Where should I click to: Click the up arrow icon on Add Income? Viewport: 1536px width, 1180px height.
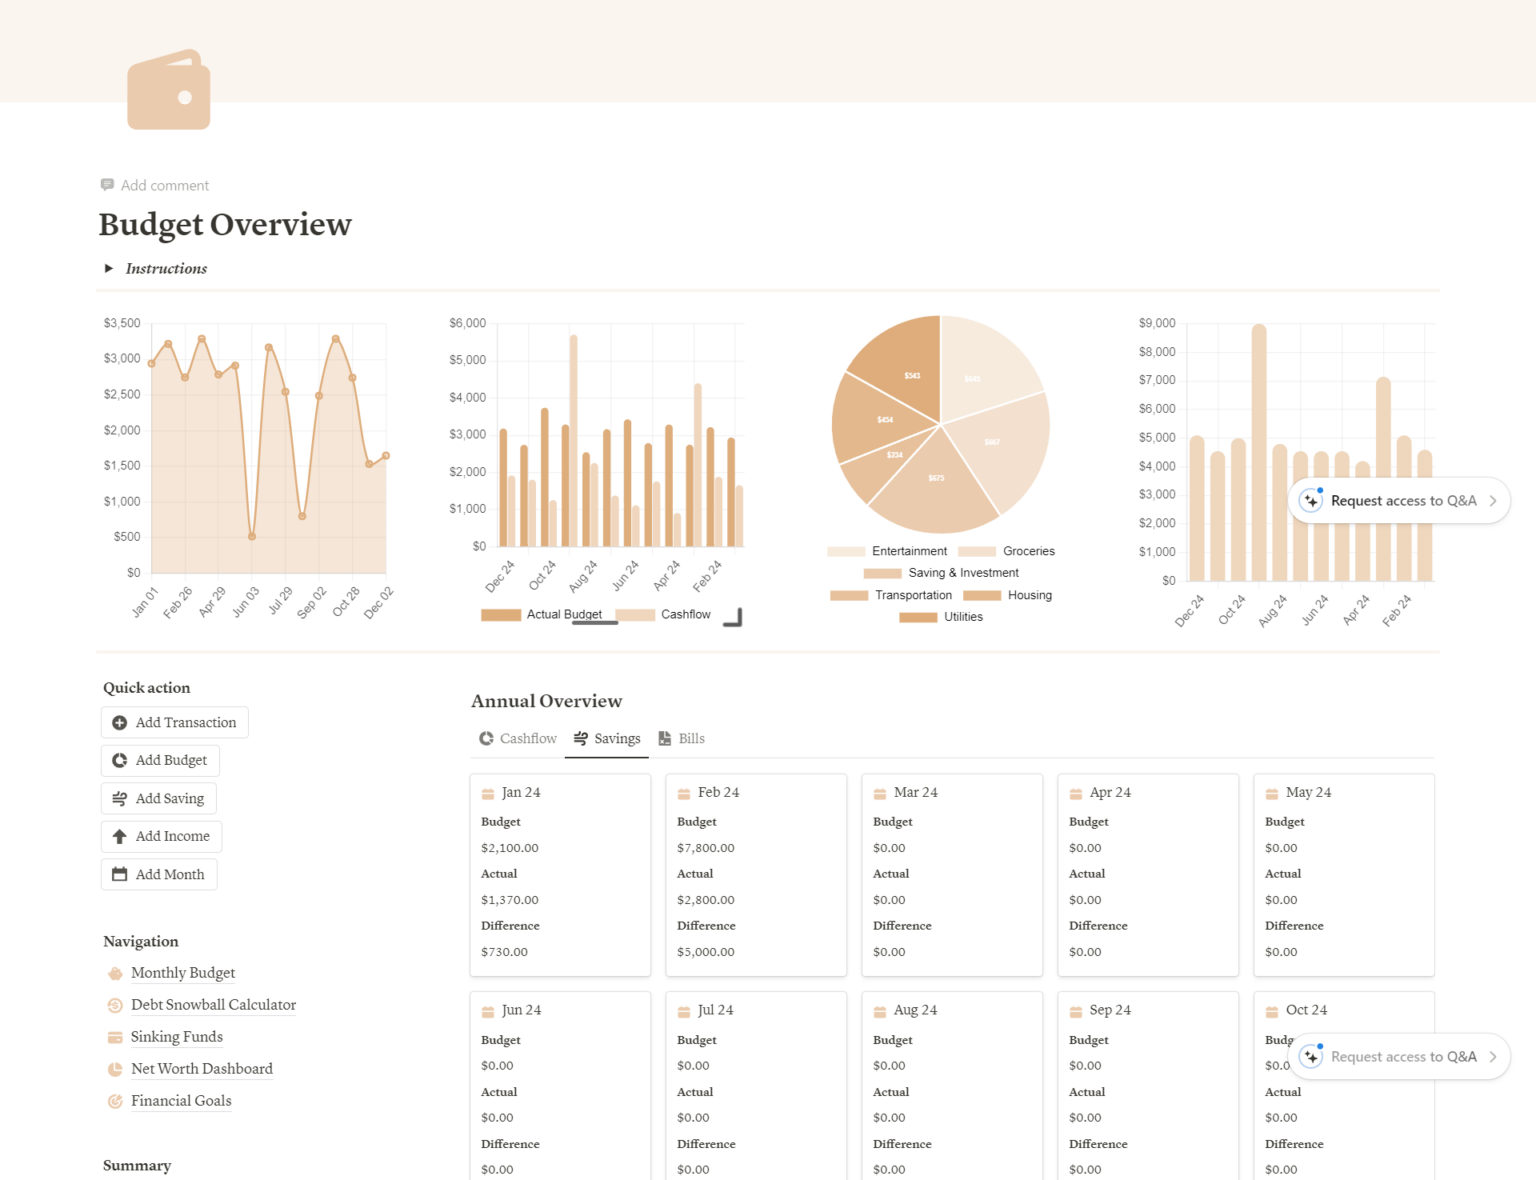pyautogui.click(x=120, y=837)
